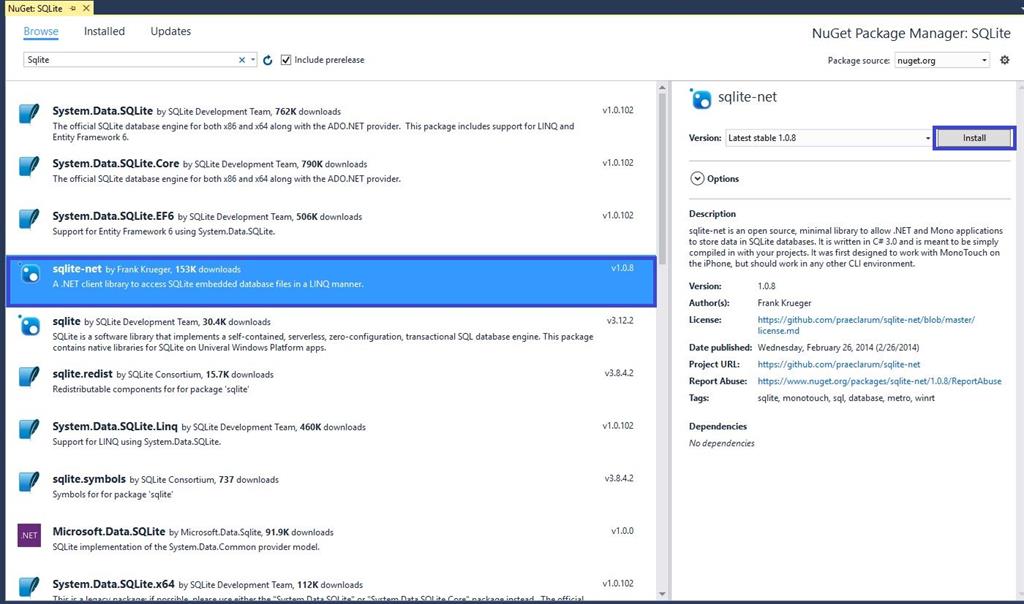Click the author name Frank Krueger in details
The height and width of the screenshot is (604, 1024).
[x=784, y=303]
